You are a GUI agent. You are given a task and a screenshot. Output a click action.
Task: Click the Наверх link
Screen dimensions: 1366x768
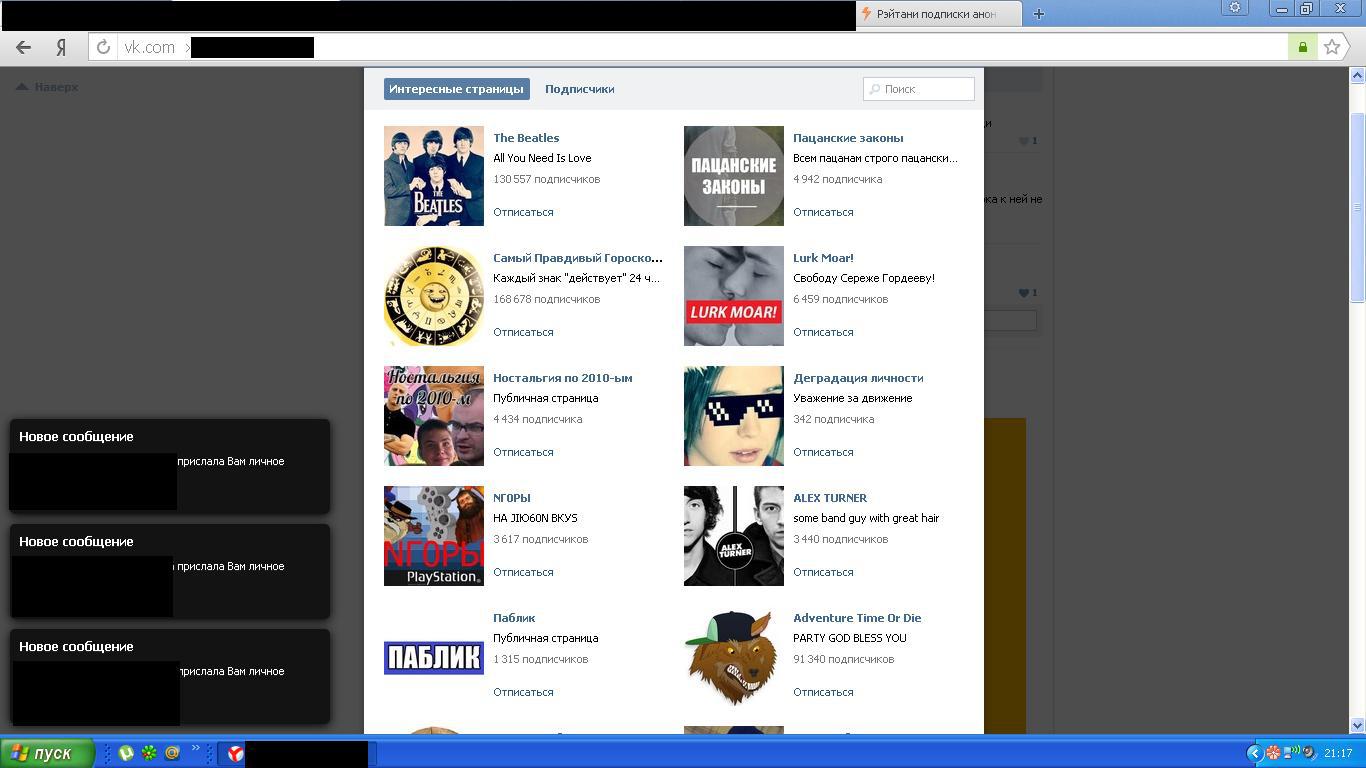point(56,87)
